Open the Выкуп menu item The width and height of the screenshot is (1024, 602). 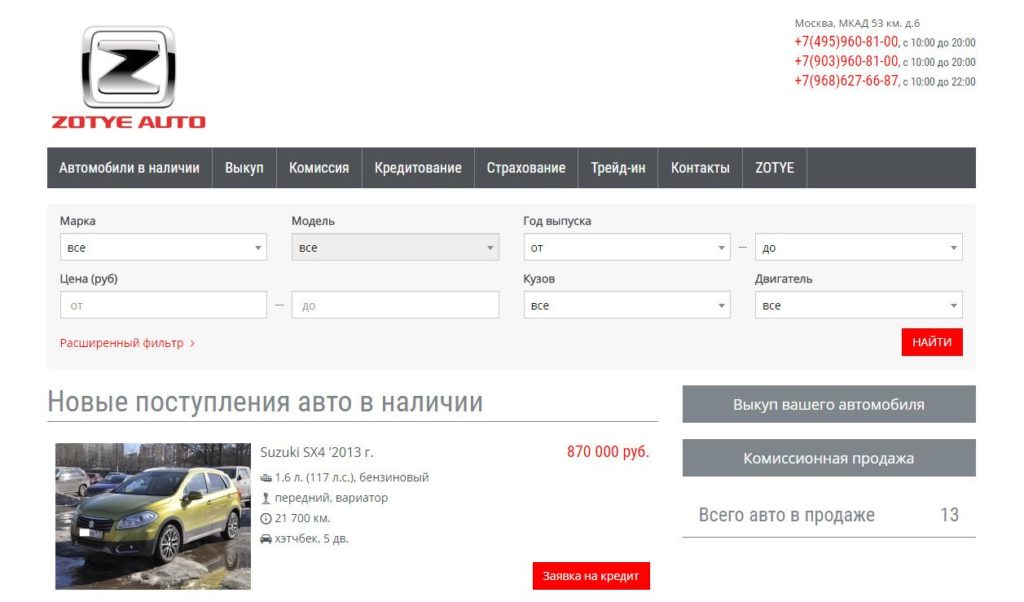[244, 168]
